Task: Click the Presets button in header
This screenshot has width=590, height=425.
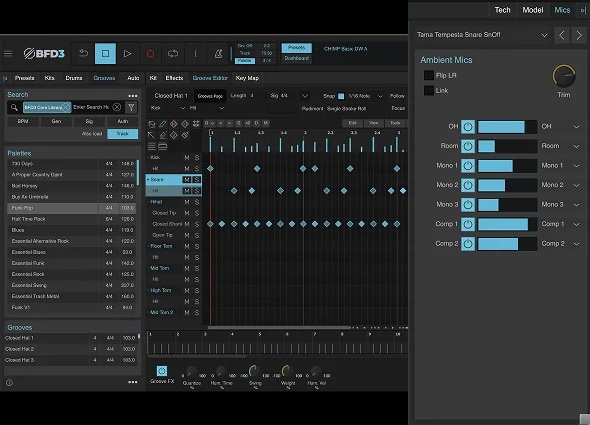Action: click(297, 48)
